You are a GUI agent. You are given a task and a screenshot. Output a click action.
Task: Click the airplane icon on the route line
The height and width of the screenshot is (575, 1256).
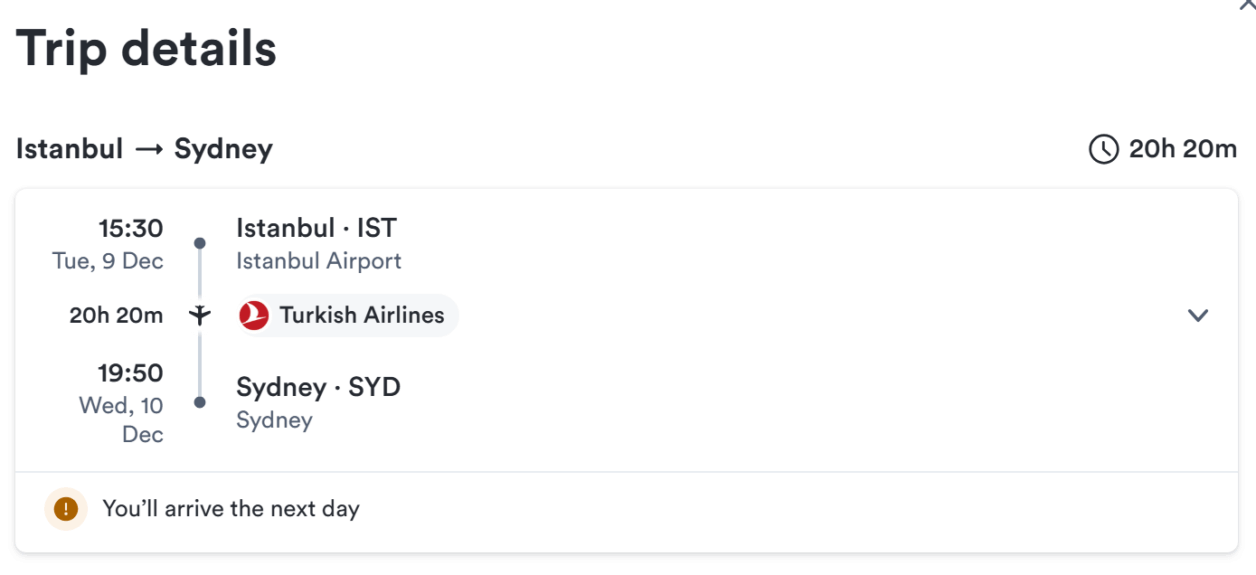200,315
